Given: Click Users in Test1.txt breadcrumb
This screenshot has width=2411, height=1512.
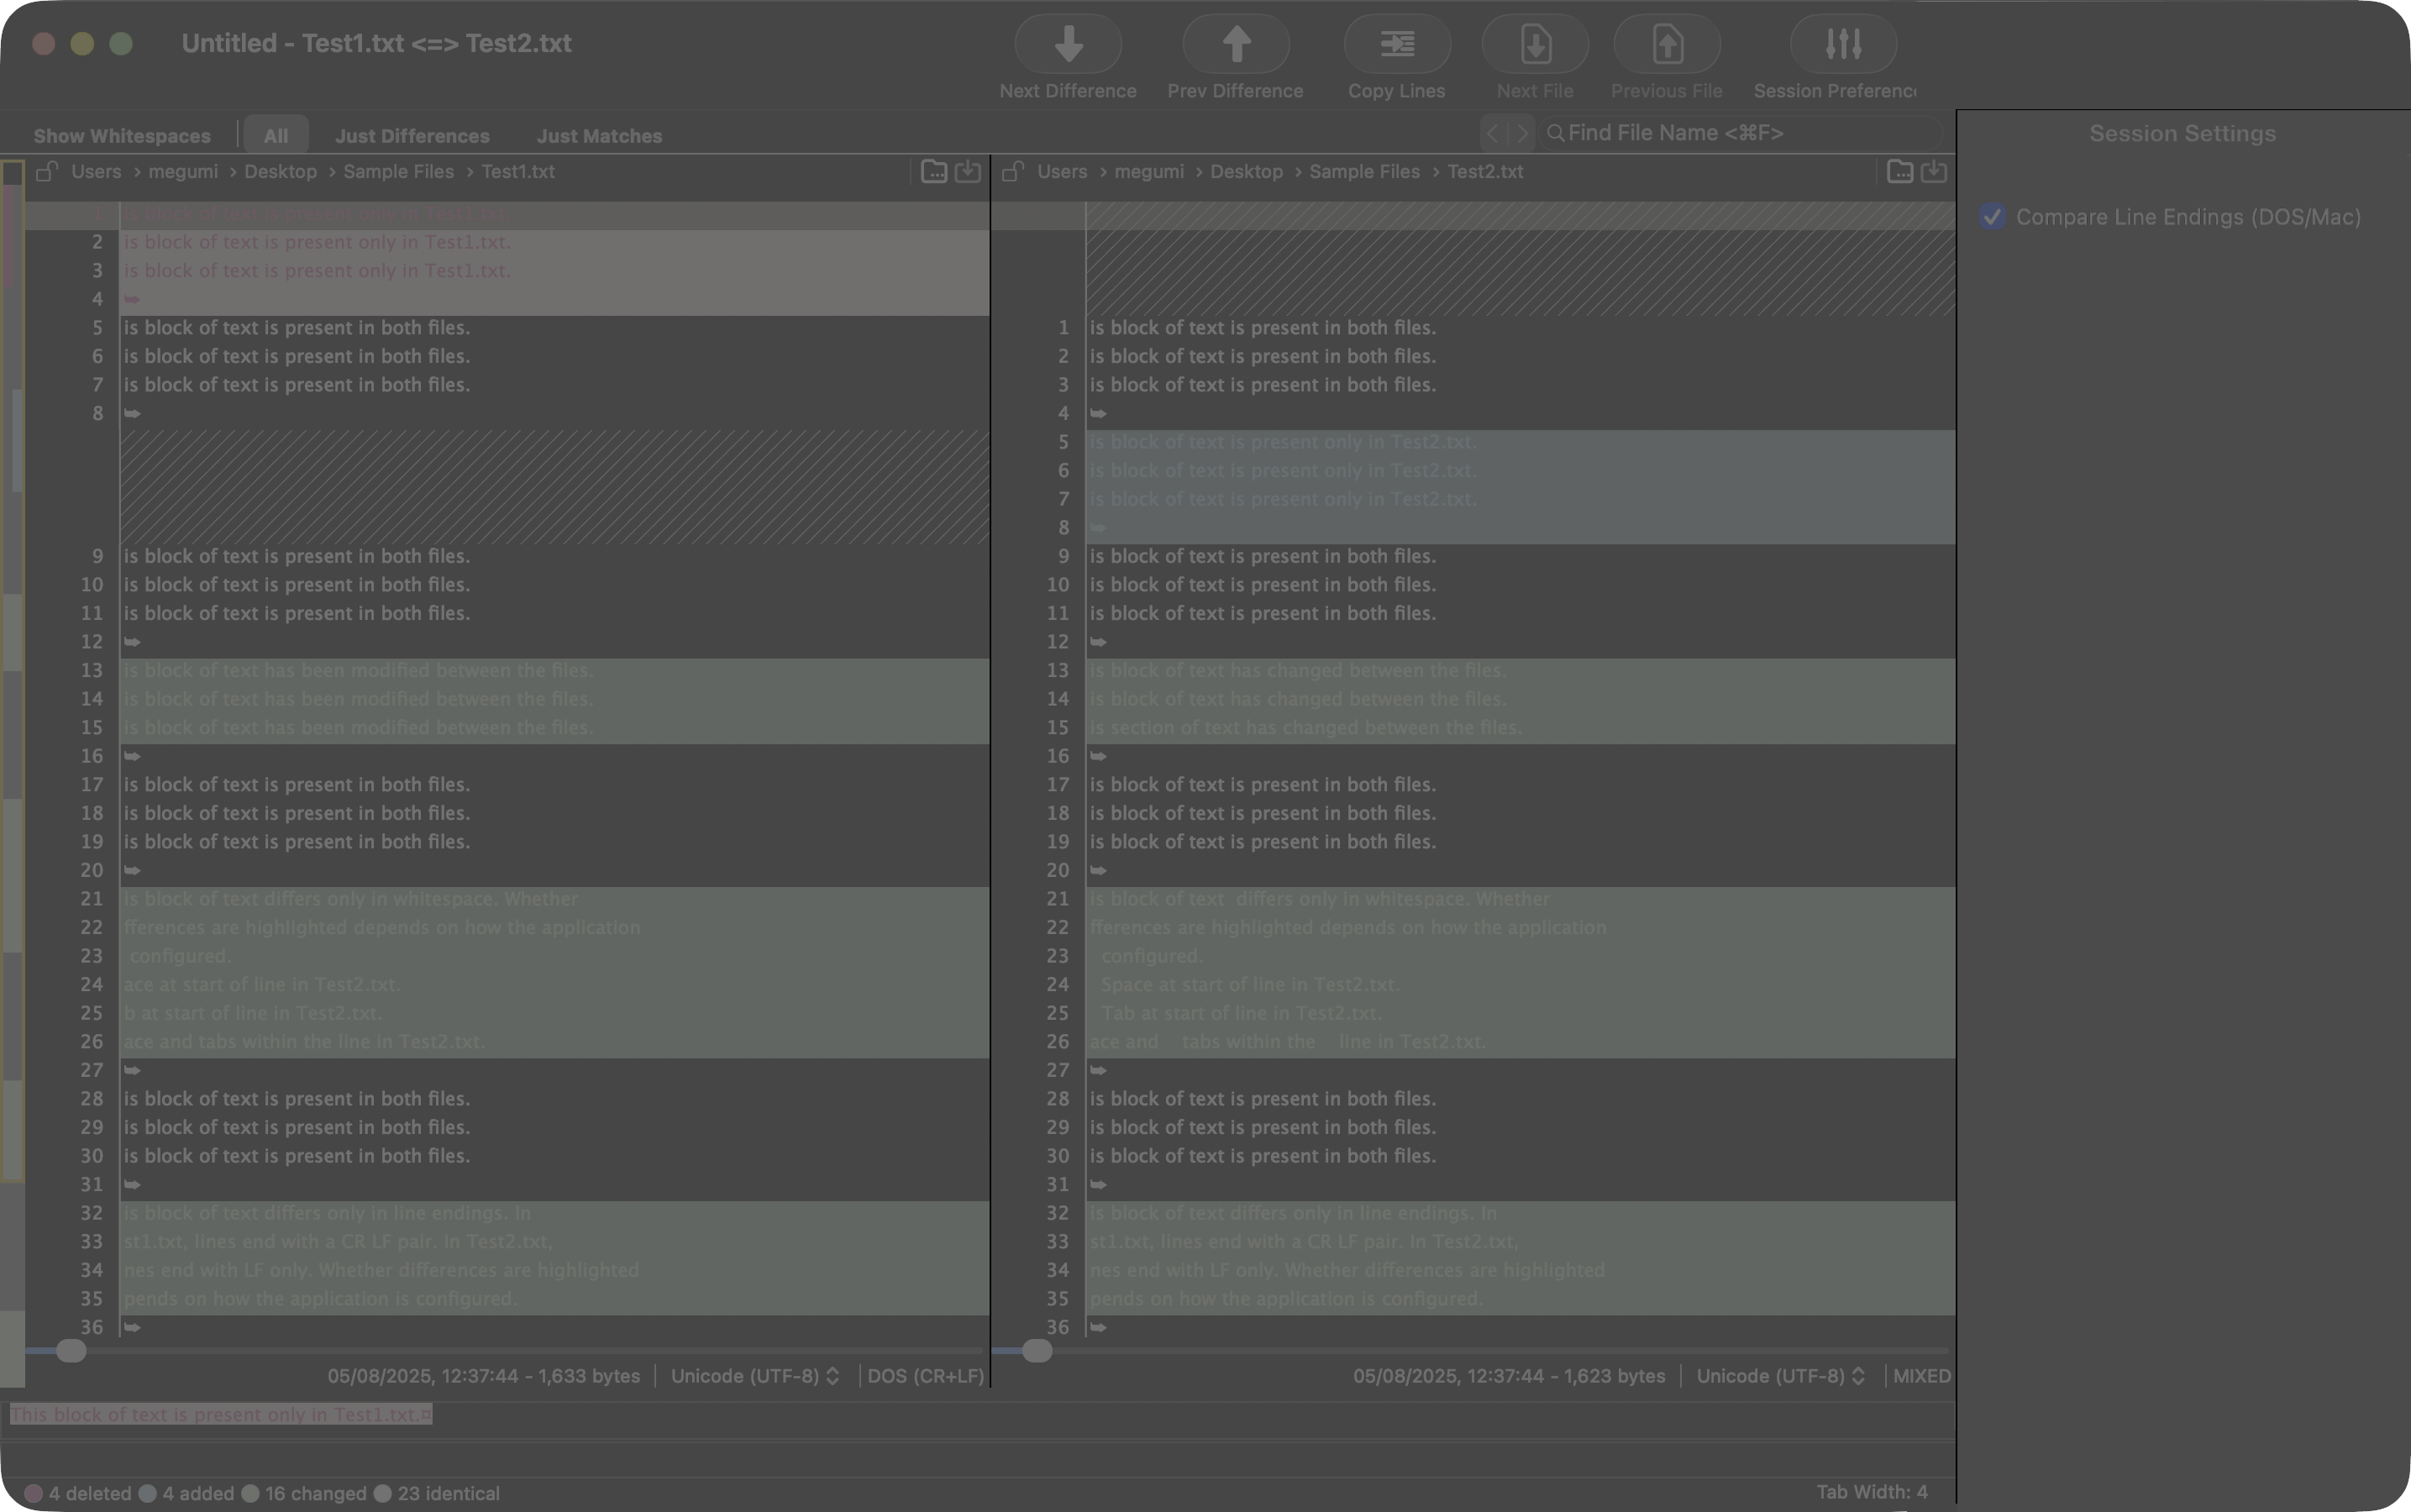Looking at the screenshot, I should pos(96,171).
